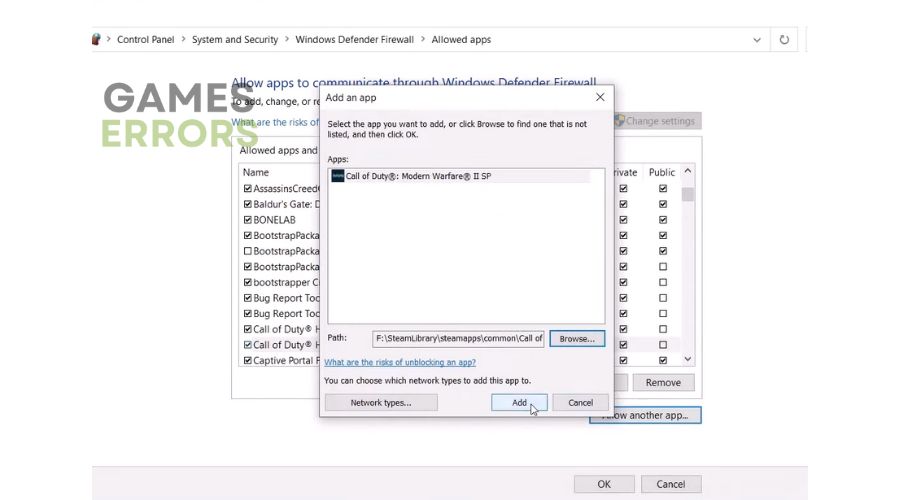The width and height of the screenshot is (900, 500).
Task: Click Cancel at bottom of Allowed apps window
Action: click(670, 484)
